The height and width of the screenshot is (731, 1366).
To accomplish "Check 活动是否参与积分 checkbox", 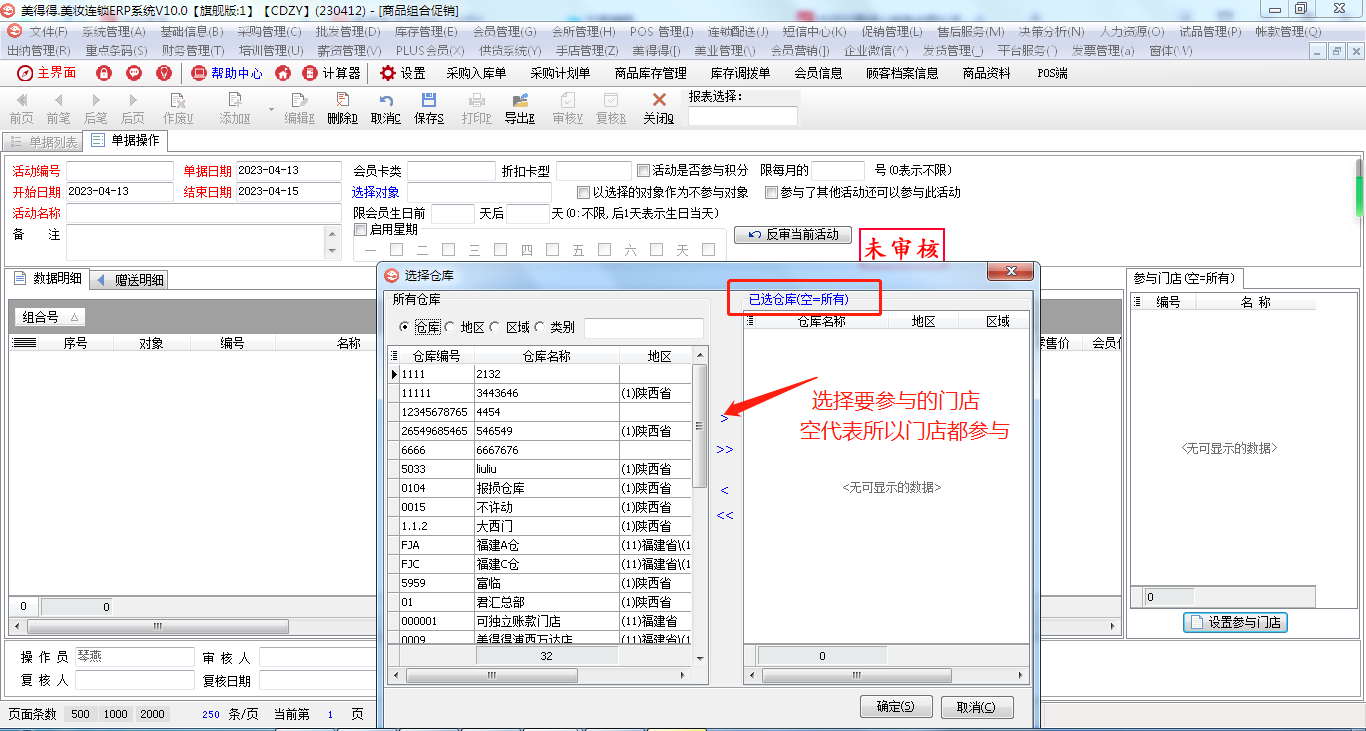I will [x=643, y=170].
